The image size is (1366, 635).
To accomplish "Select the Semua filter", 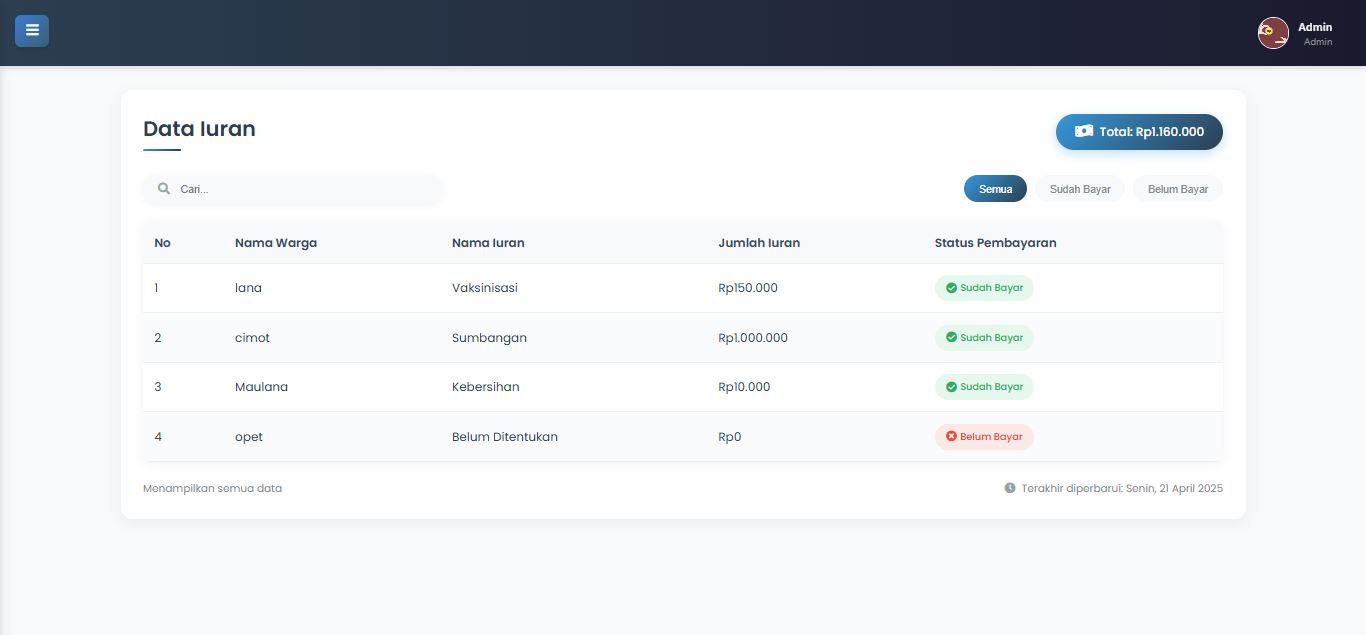I will click(995, 189).
